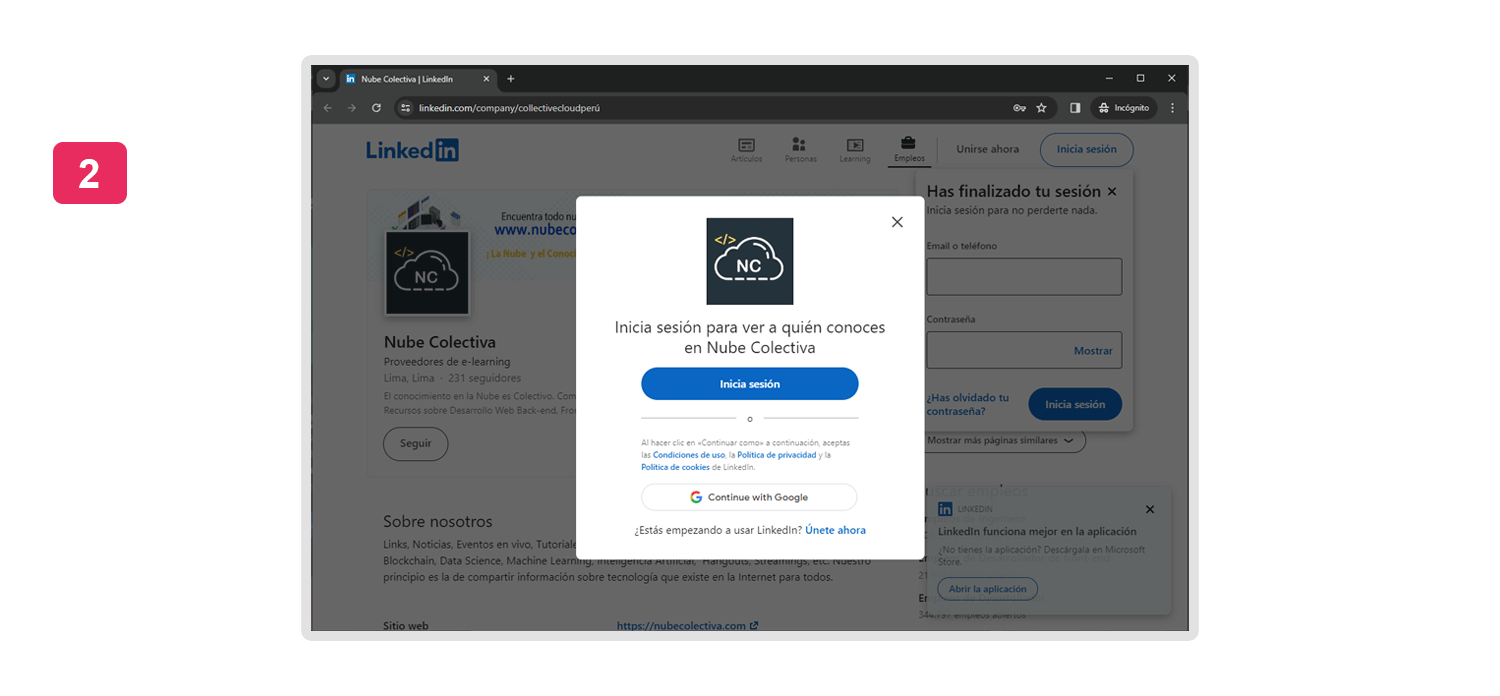The image size is (1500, 696).
Task: Continue with Google sign-in
Action: coord(749,497)
